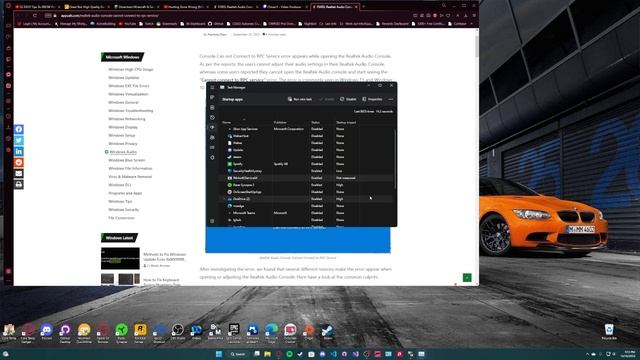Viewport: 640px width, 360px height.
Task: Sort startup list by Publisher column
Action: pyautogui.click(x=280, y=122)
